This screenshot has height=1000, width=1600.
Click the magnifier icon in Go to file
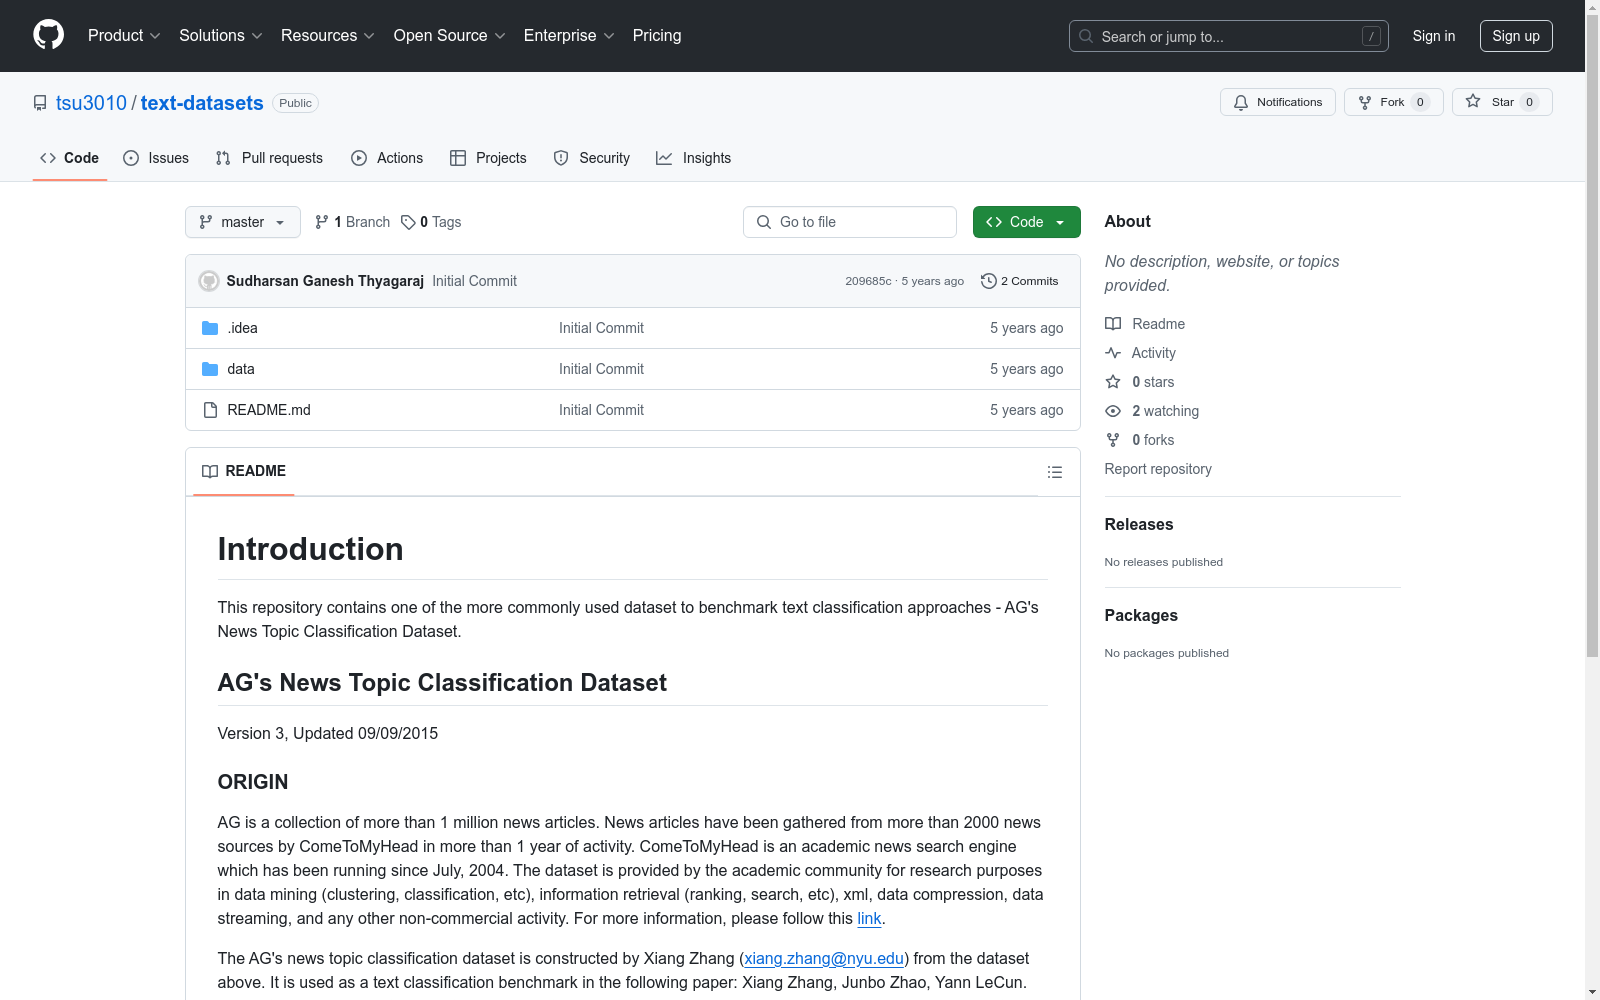point(764,222)
